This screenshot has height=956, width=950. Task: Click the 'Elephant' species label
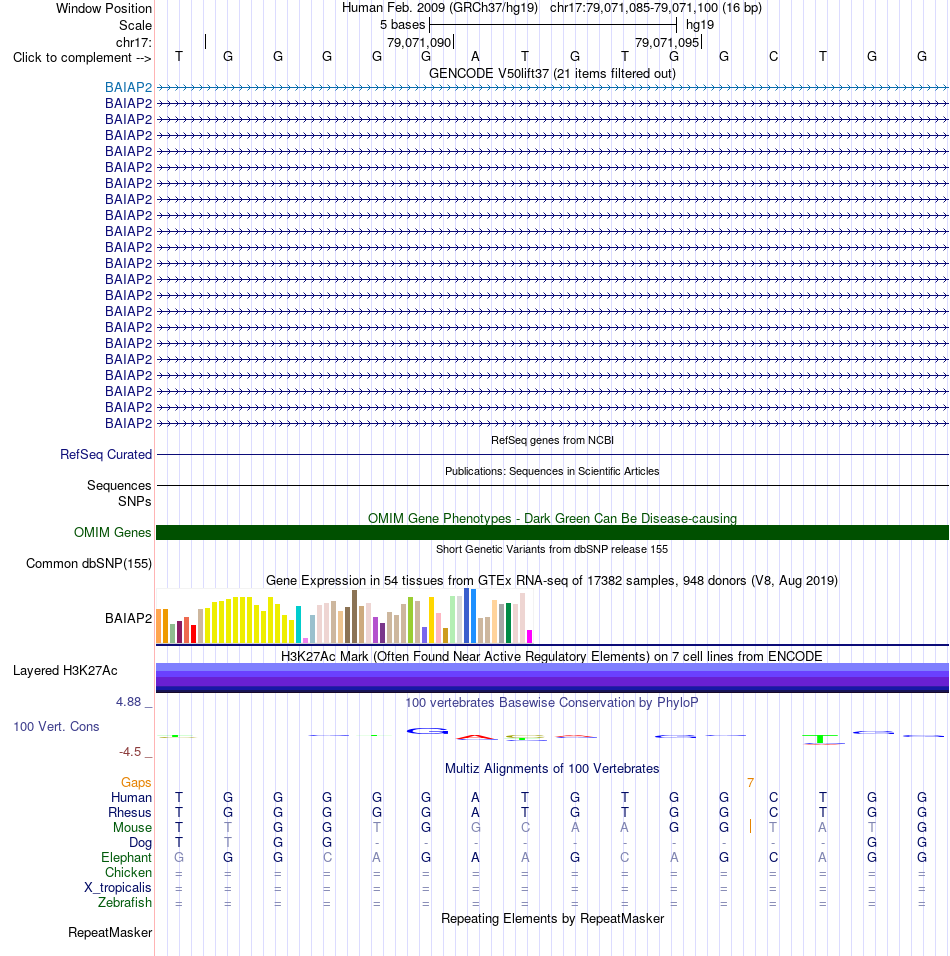pyautogui.click(x=126, y=857)
